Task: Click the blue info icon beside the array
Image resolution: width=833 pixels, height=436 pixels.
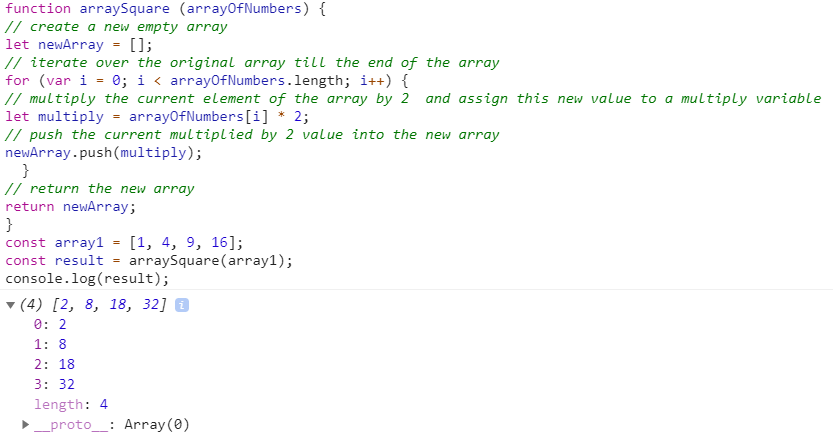Action: tap(182, 305)
